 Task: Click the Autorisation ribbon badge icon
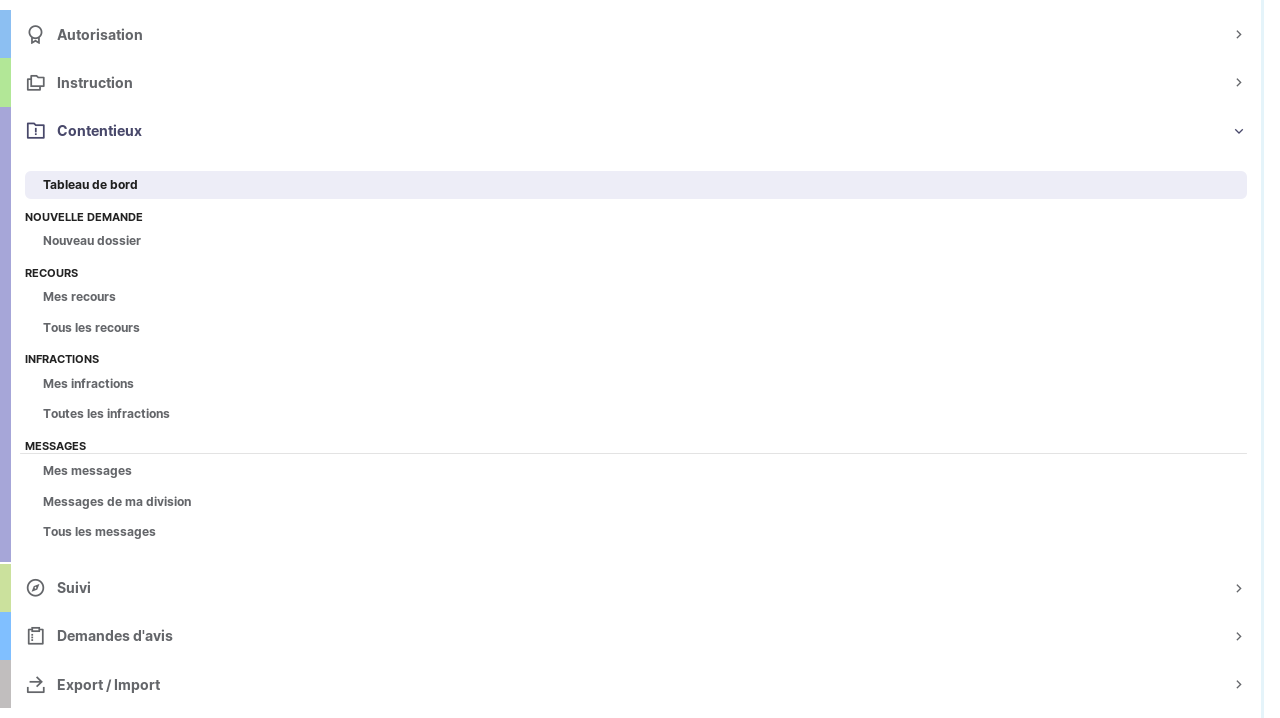point(36,35)
